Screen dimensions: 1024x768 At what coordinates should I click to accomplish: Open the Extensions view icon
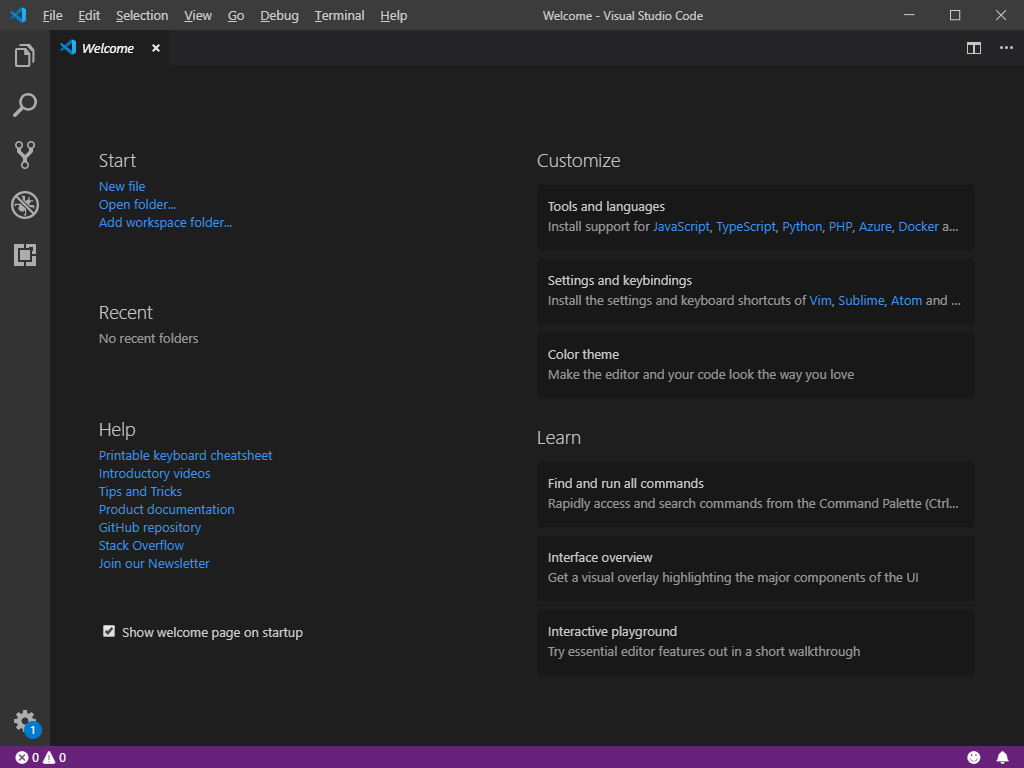pyautogui.click(x=25, y=255)
